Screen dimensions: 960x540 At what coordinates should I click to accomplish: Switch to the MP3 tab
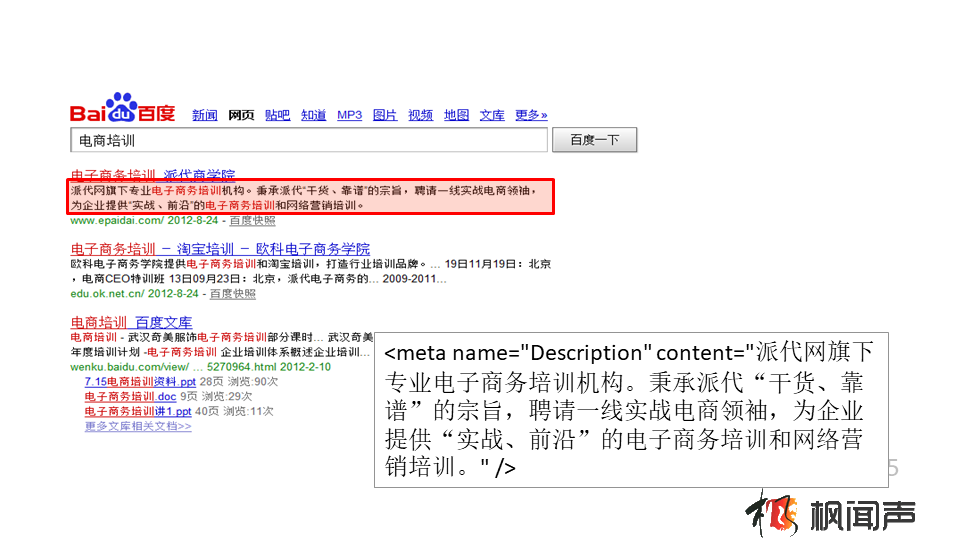[350, 115]
